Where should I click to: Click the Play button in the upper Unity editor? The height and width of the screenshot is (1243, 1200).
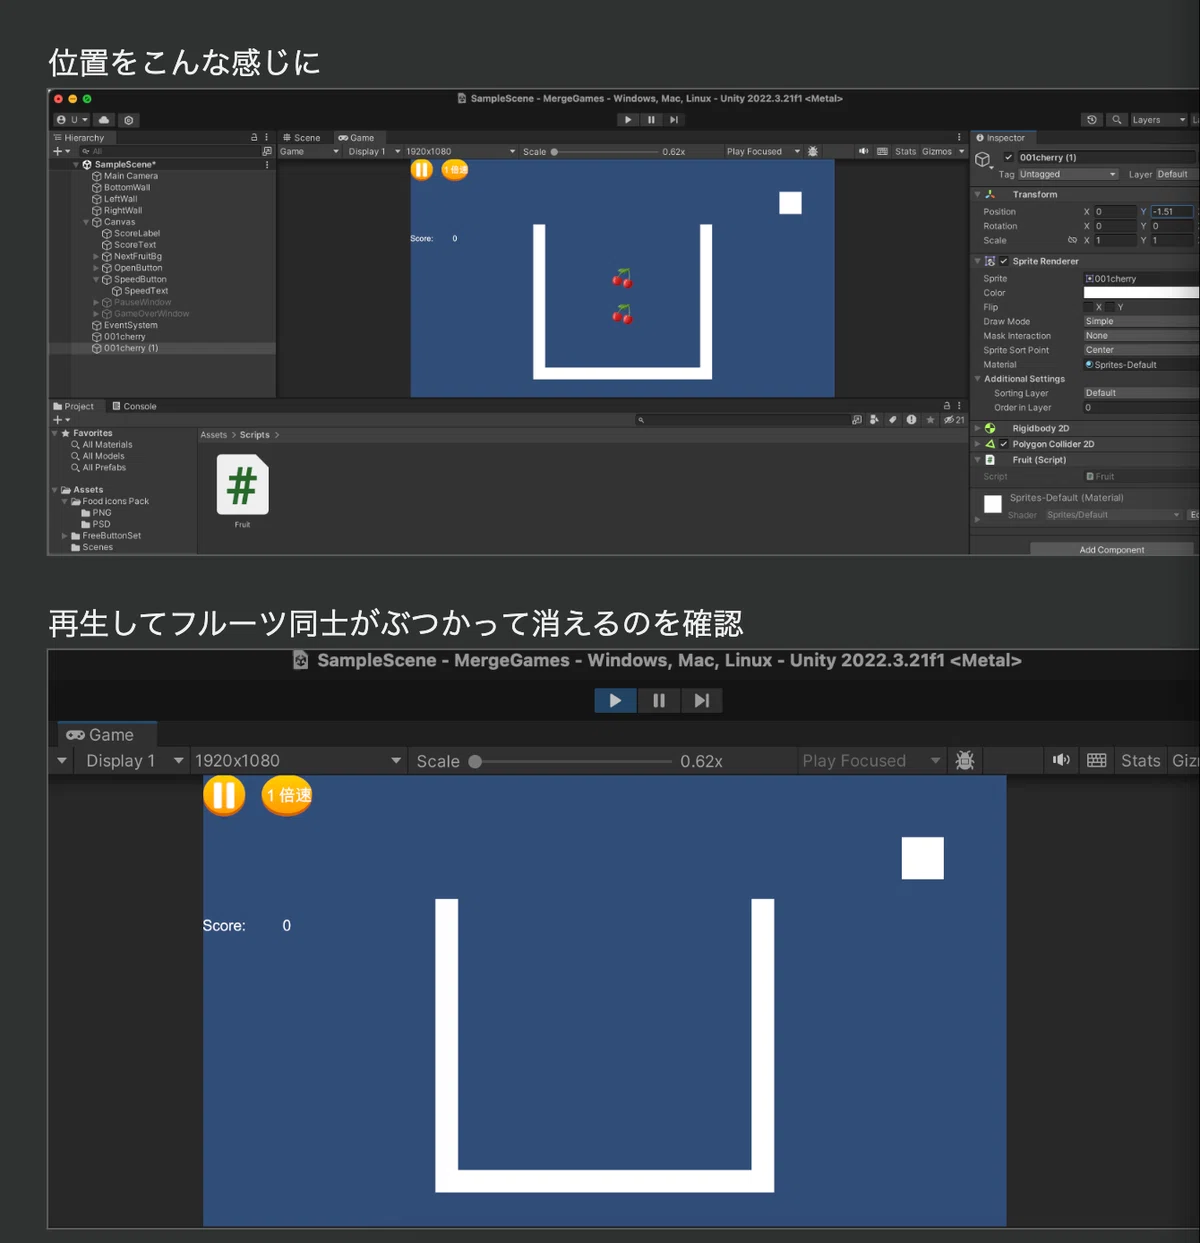click(x=628, y=119)
